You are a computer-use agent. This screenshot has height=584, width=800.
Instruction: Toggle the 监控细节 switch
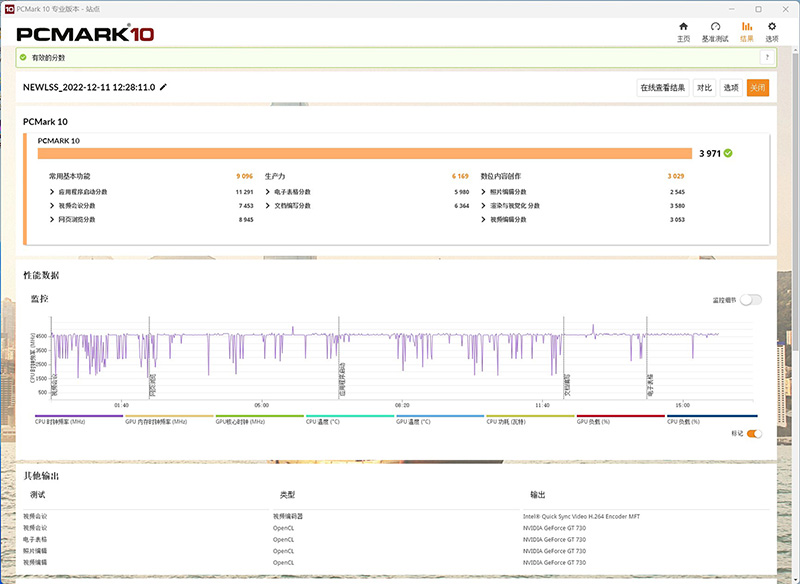[x=750, y=299]
